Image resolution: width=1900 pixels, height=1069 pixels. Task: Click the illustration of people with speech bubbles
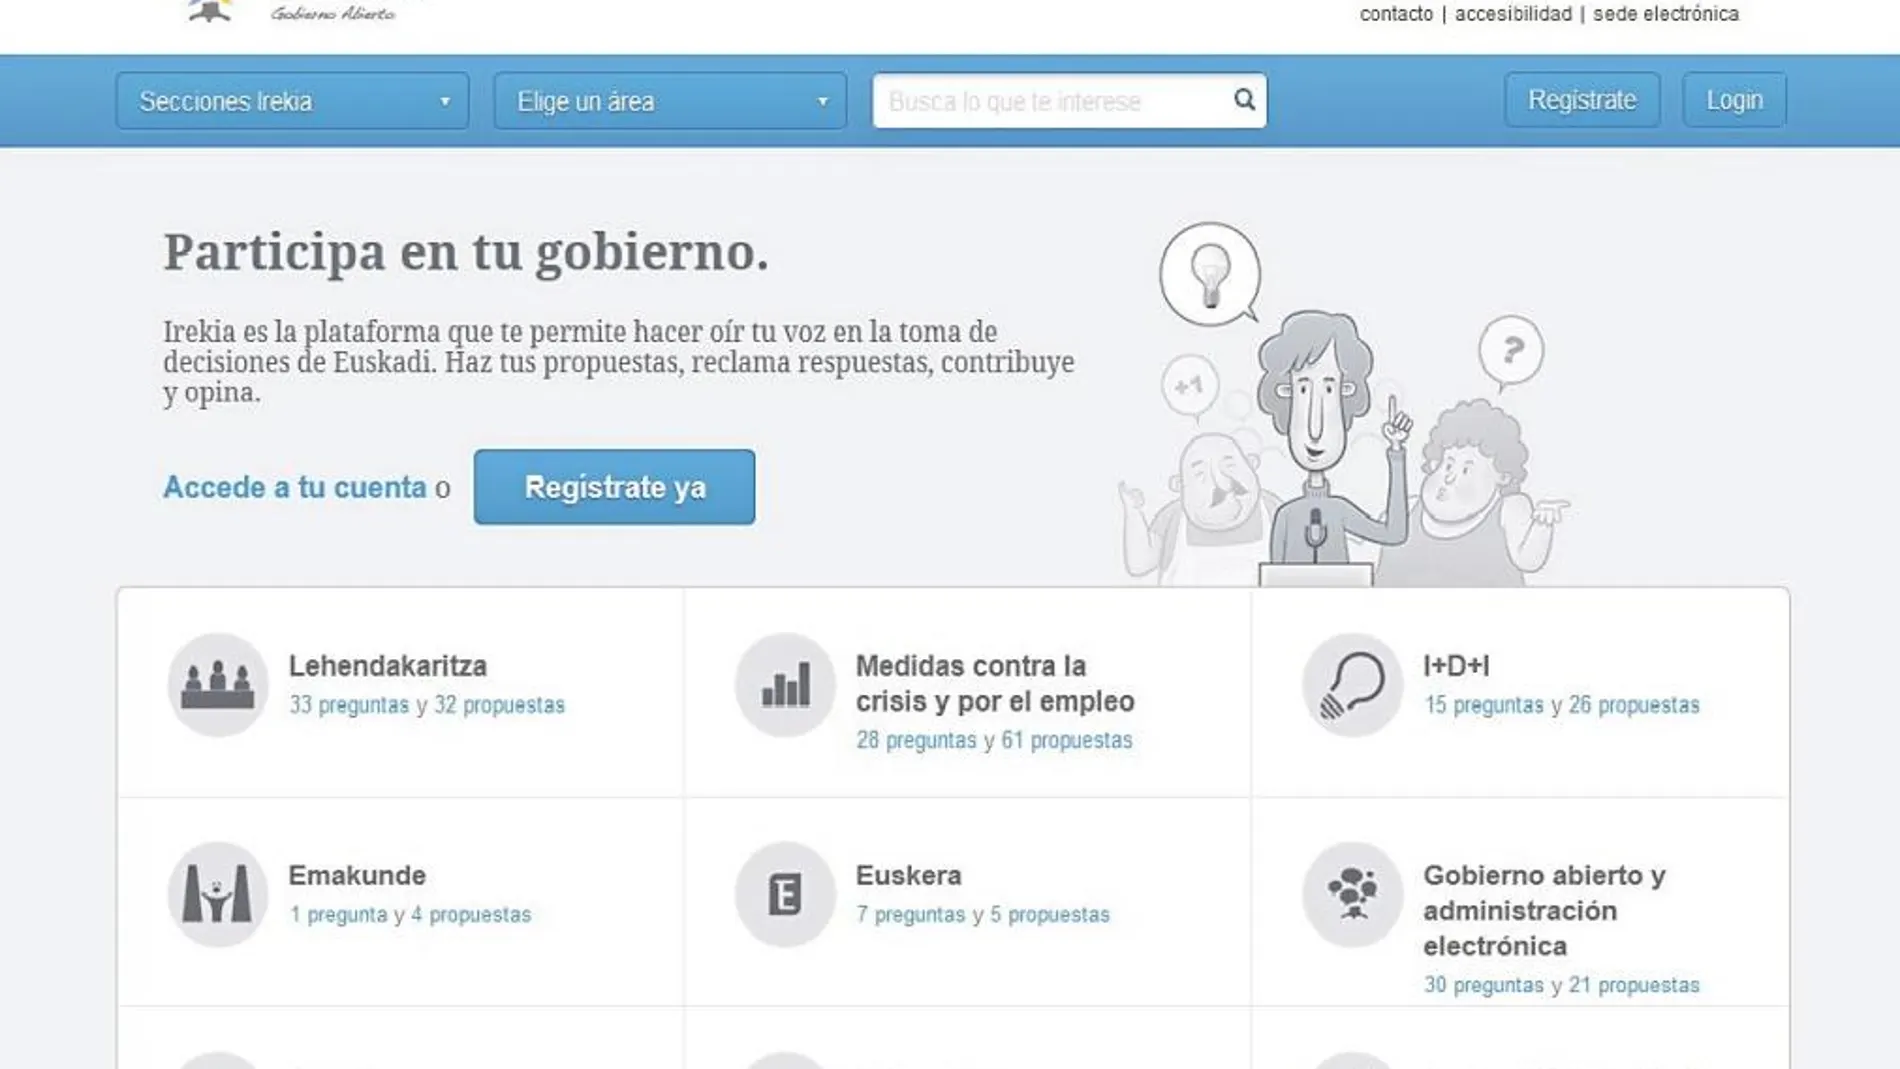pyautogui.click(x=1344, y=404)
